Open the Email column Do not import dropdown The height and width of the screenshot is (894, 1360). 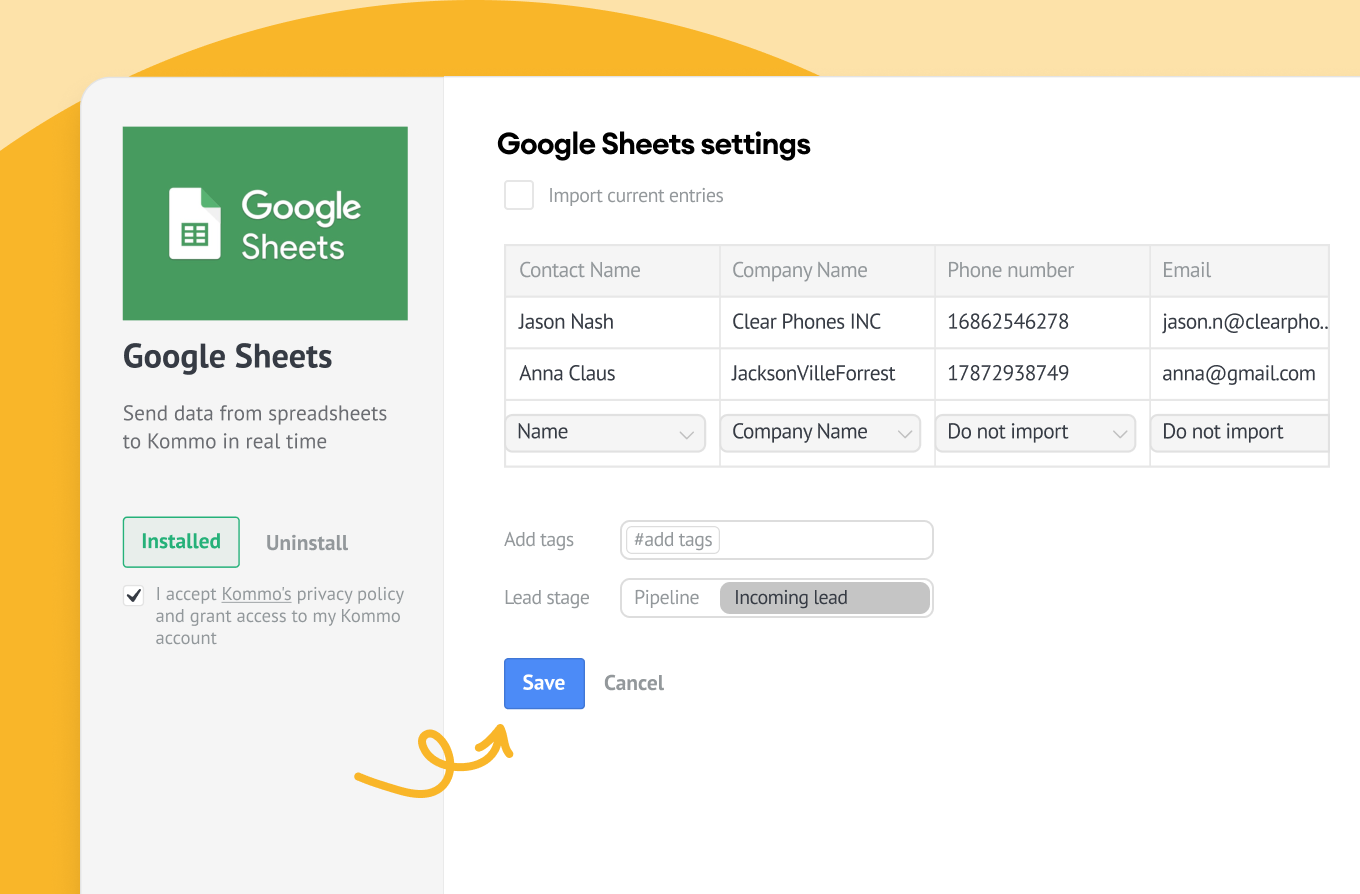(1240, 433)
